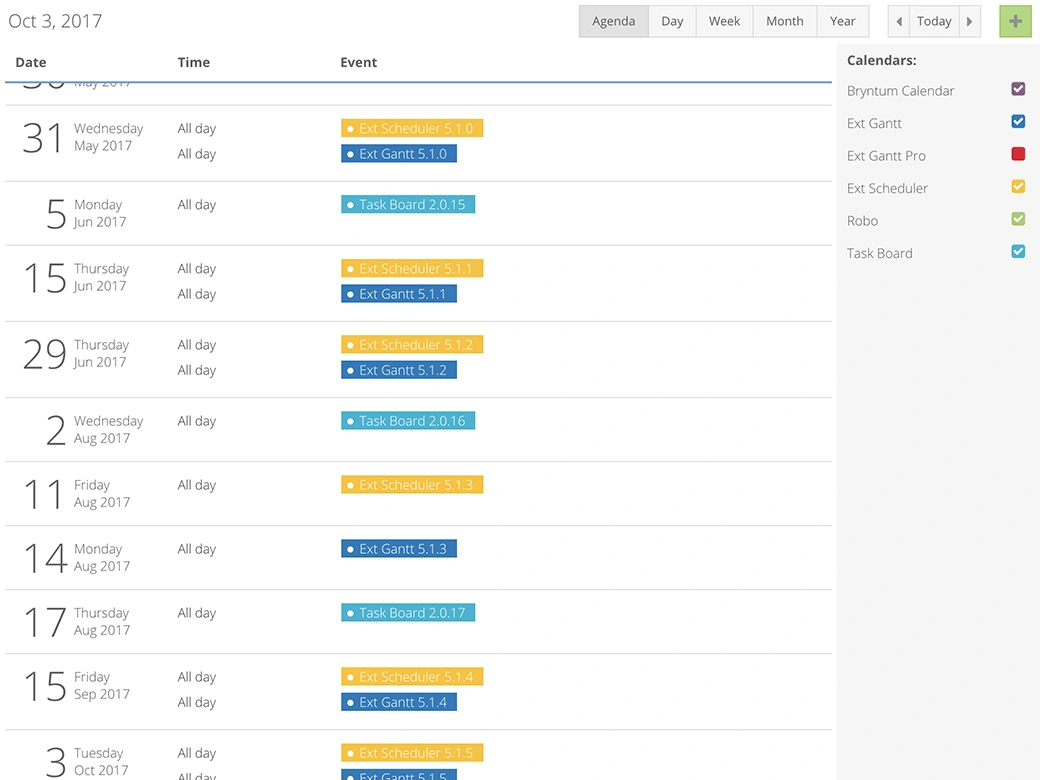Open the Ext Scheduler 5.1.4 event
Screen dimensions: 1040x780
412,677
